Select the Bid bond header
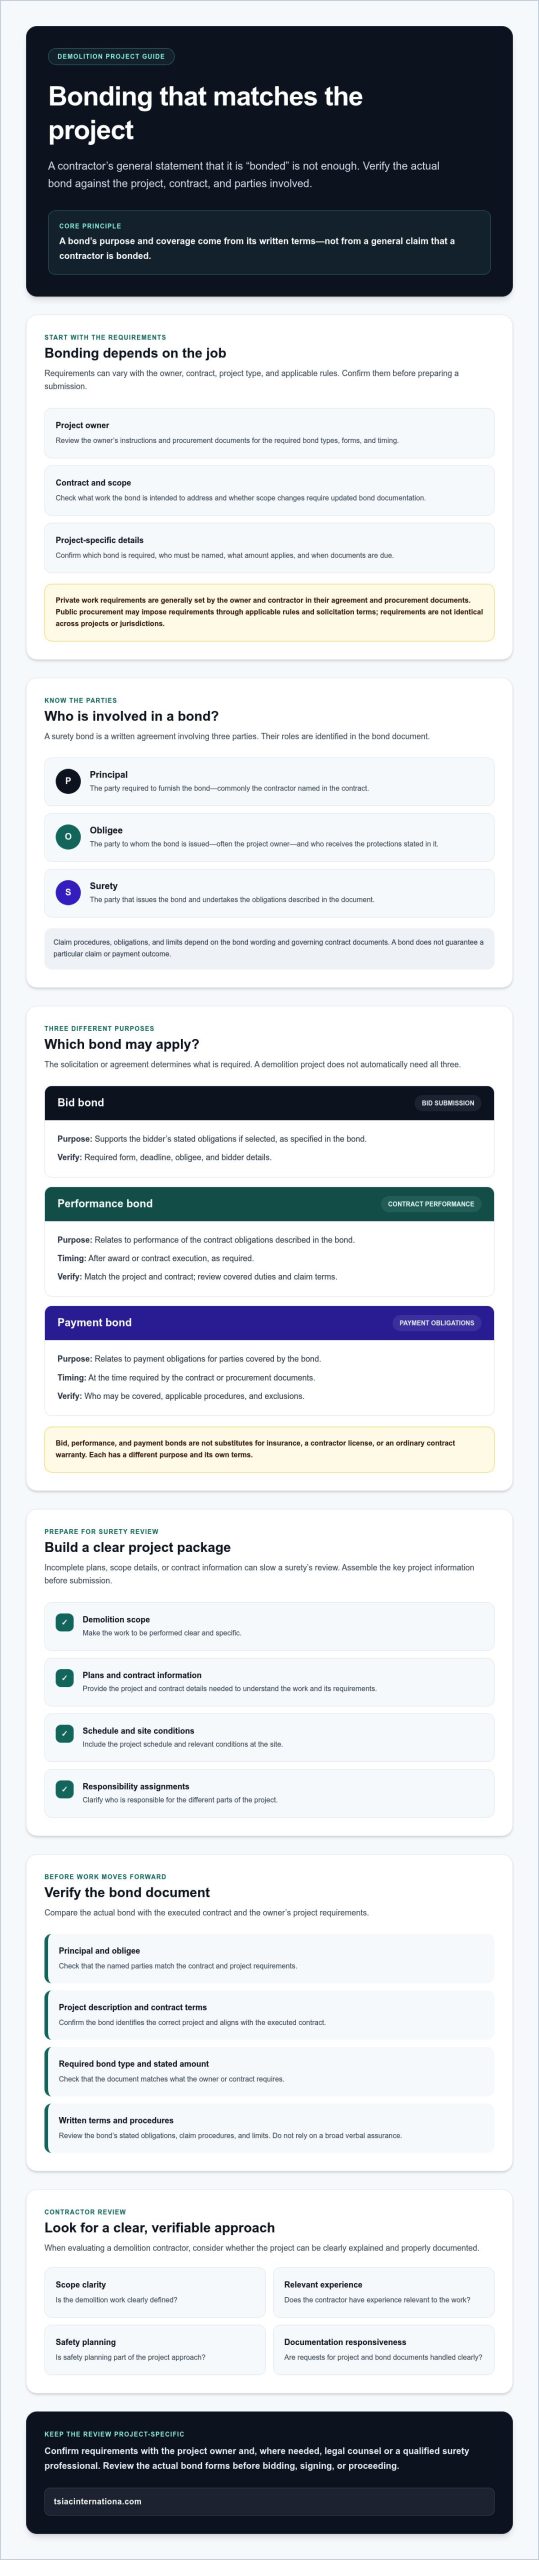The image size is (539, 2560). click(269, 1103)
